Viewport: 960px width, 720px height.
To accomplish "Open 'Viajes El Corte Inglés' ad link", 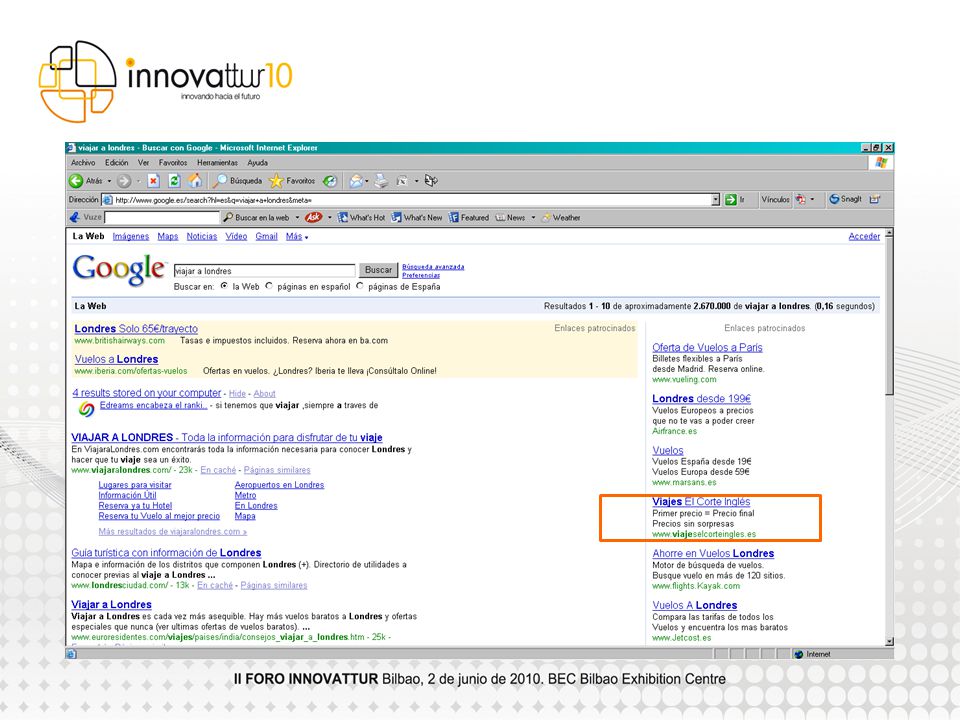I will 701,501.
